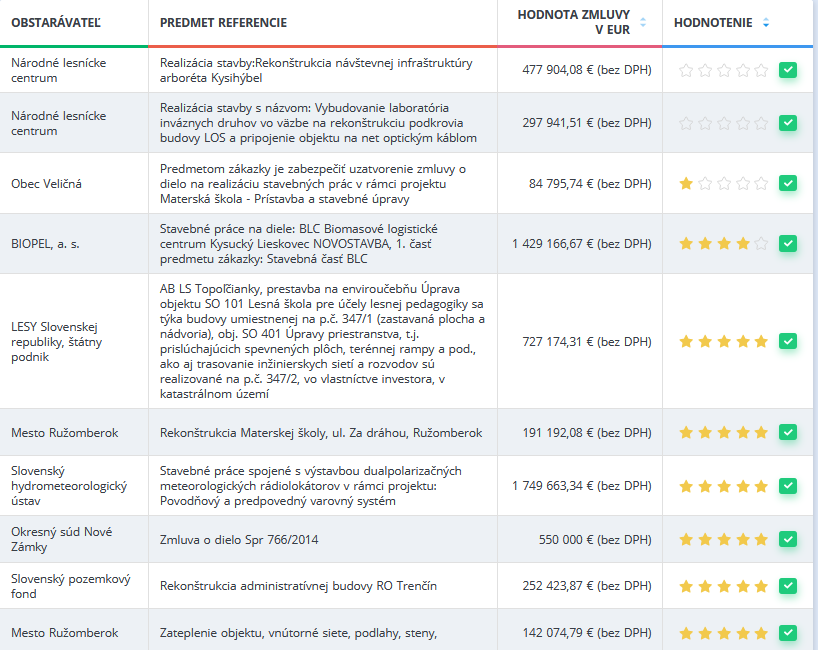Sort by Hodnota zmluvy v EUR arrows
818x650 pixels.
coord(643,22)
